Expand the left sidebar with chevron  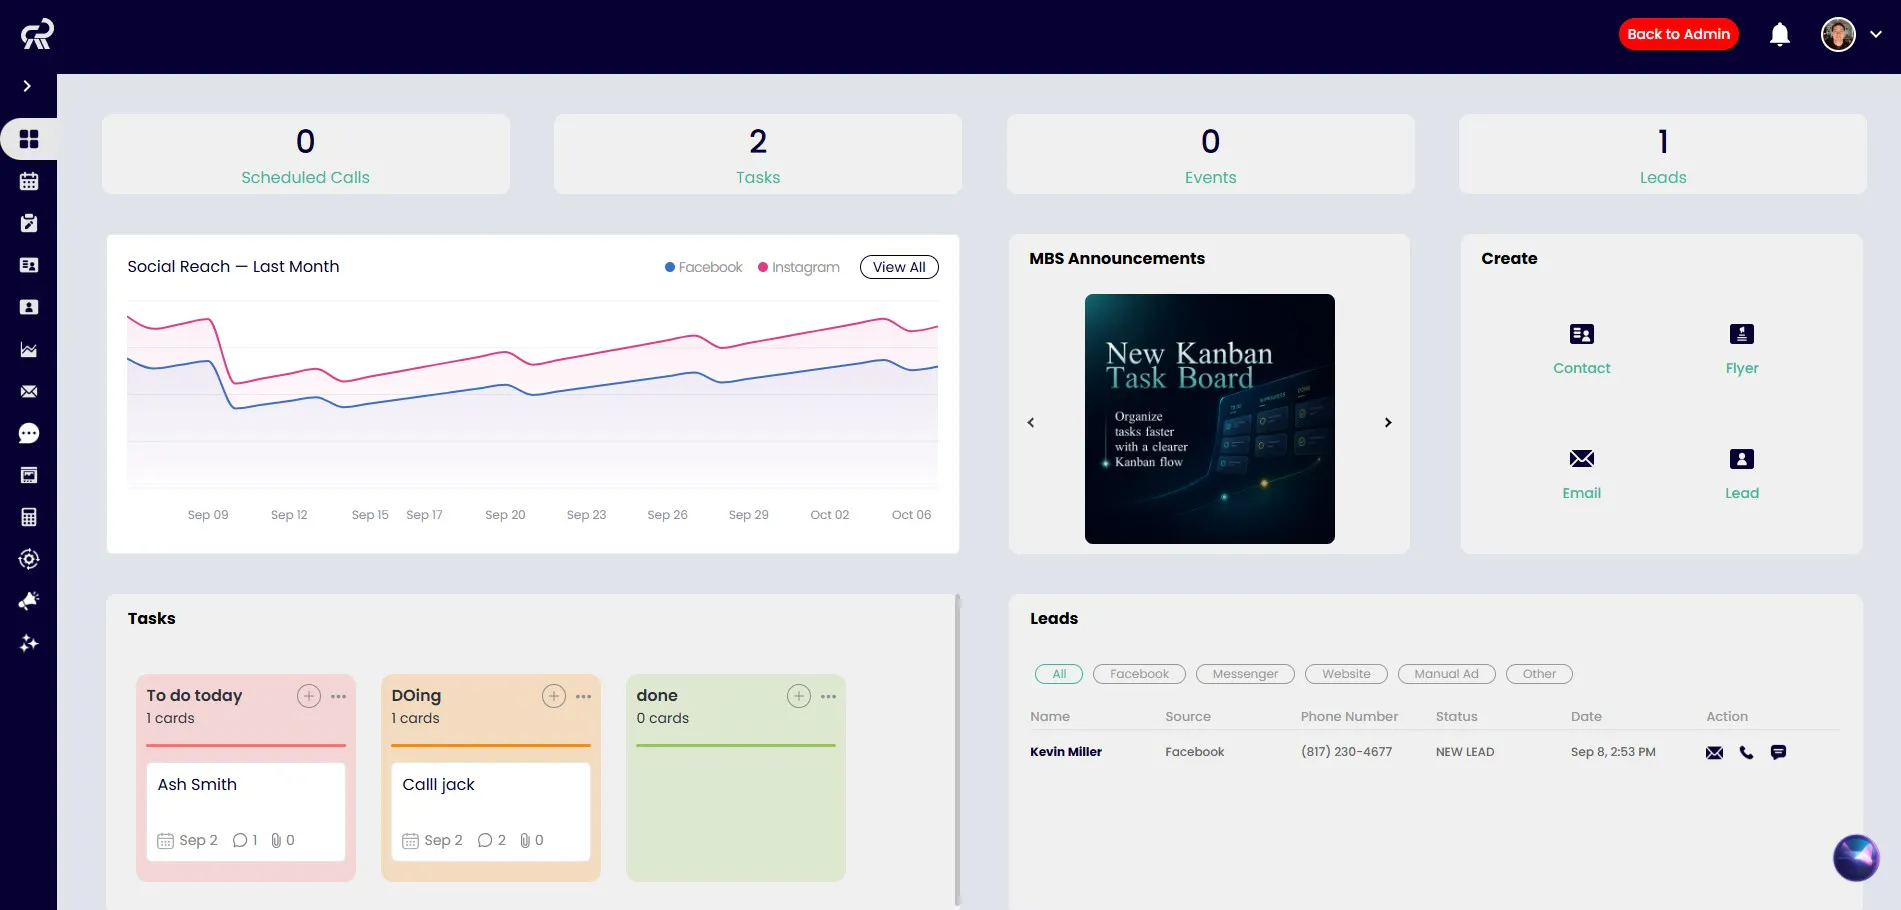(27, 86)
